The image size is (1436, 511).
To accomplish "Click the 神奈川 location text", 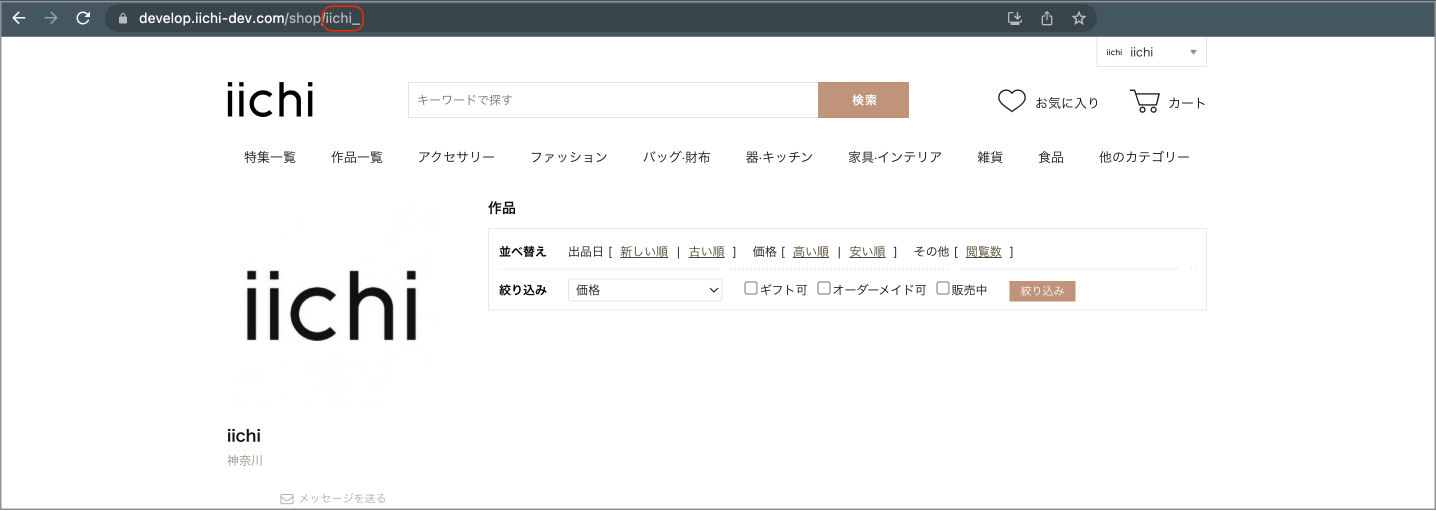I will pos(245,461).
